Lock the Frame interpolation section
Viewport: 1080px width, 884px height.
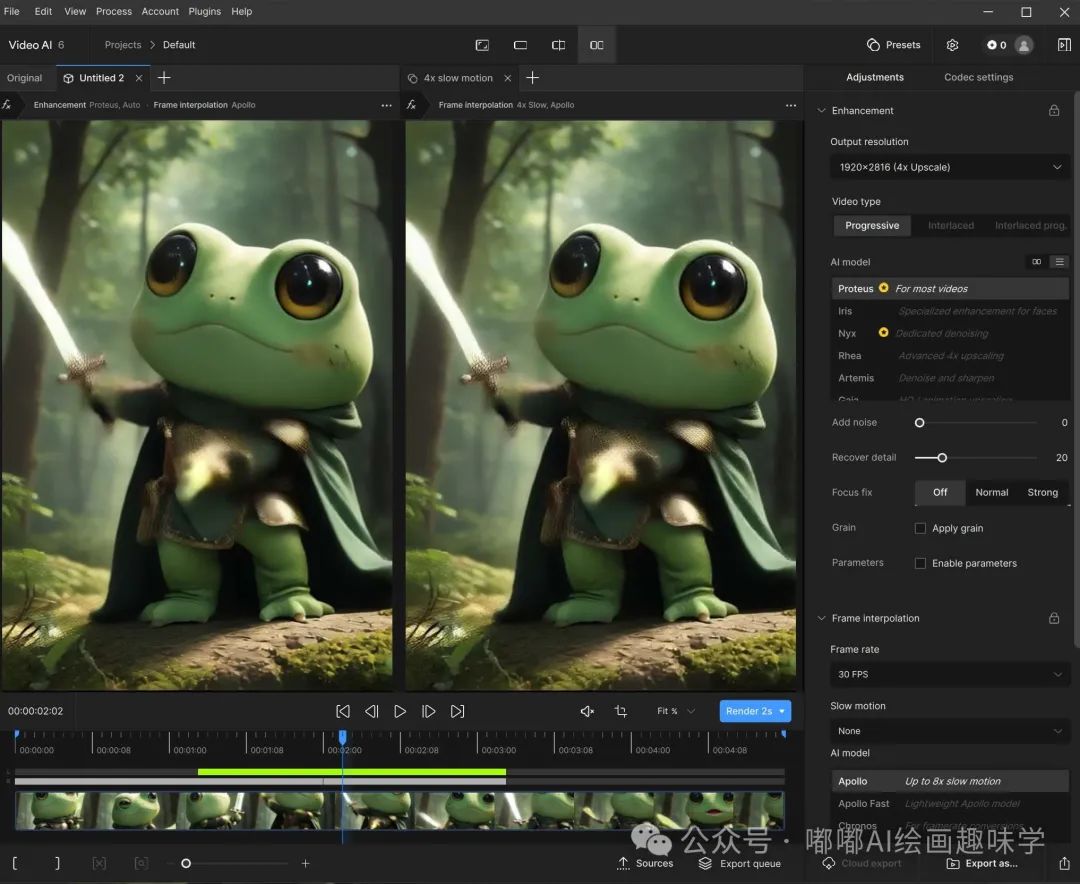tap(1054, 618)
